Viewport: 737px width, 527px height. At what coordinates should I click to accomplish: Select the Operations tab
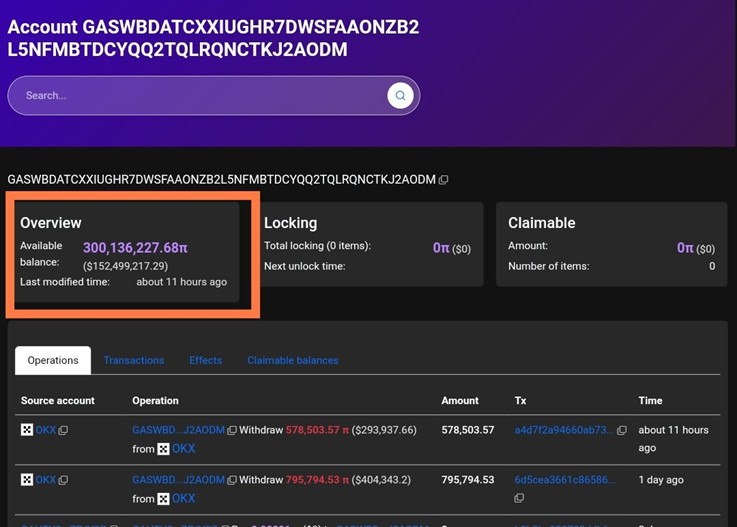[x=53, y=360]
